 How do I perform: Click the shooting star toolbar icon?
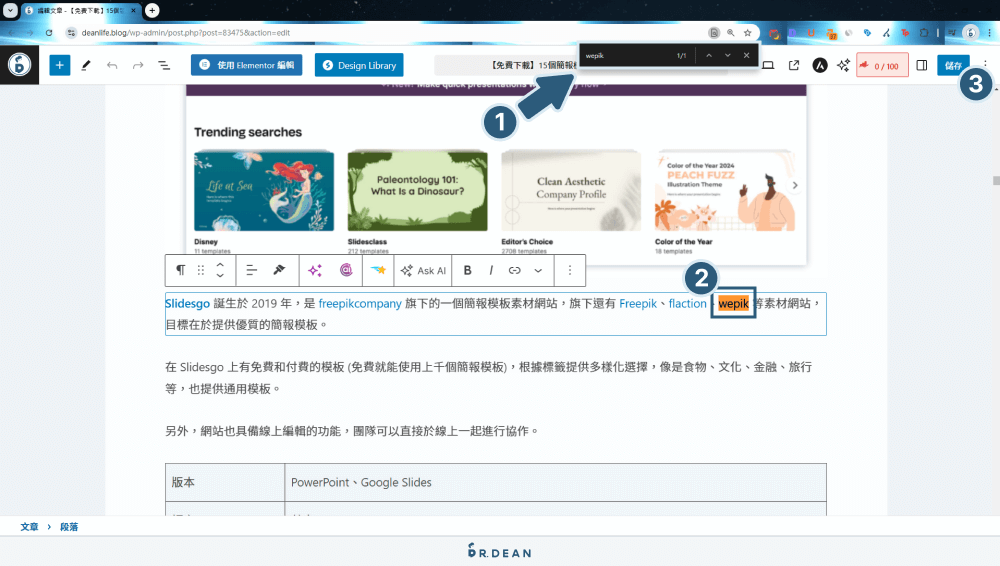pyautogui.click(x=378, y=270)
